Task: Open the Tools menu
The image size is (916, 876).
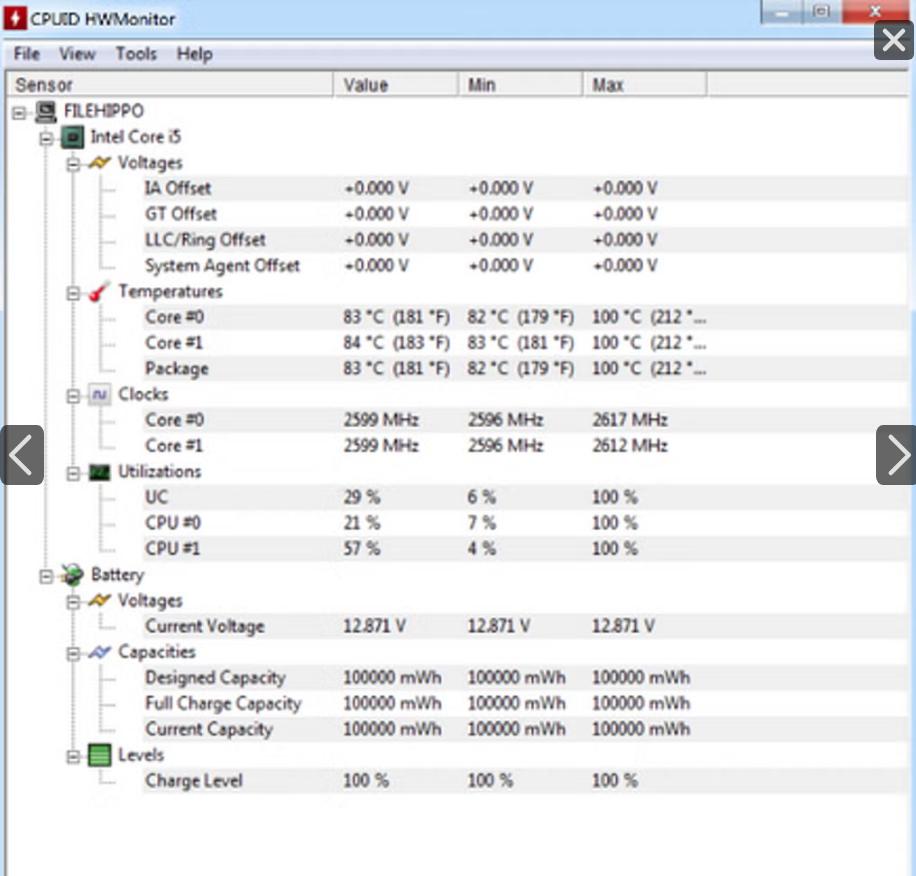Action: coord(136,54)
